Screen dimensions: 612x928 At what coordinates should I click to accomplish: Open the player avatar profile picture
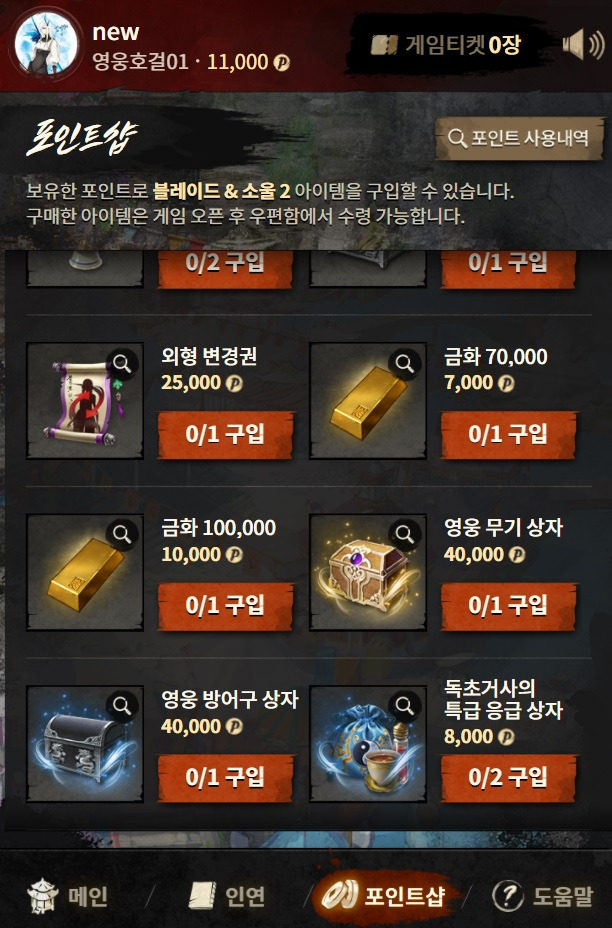pos(46,45)
